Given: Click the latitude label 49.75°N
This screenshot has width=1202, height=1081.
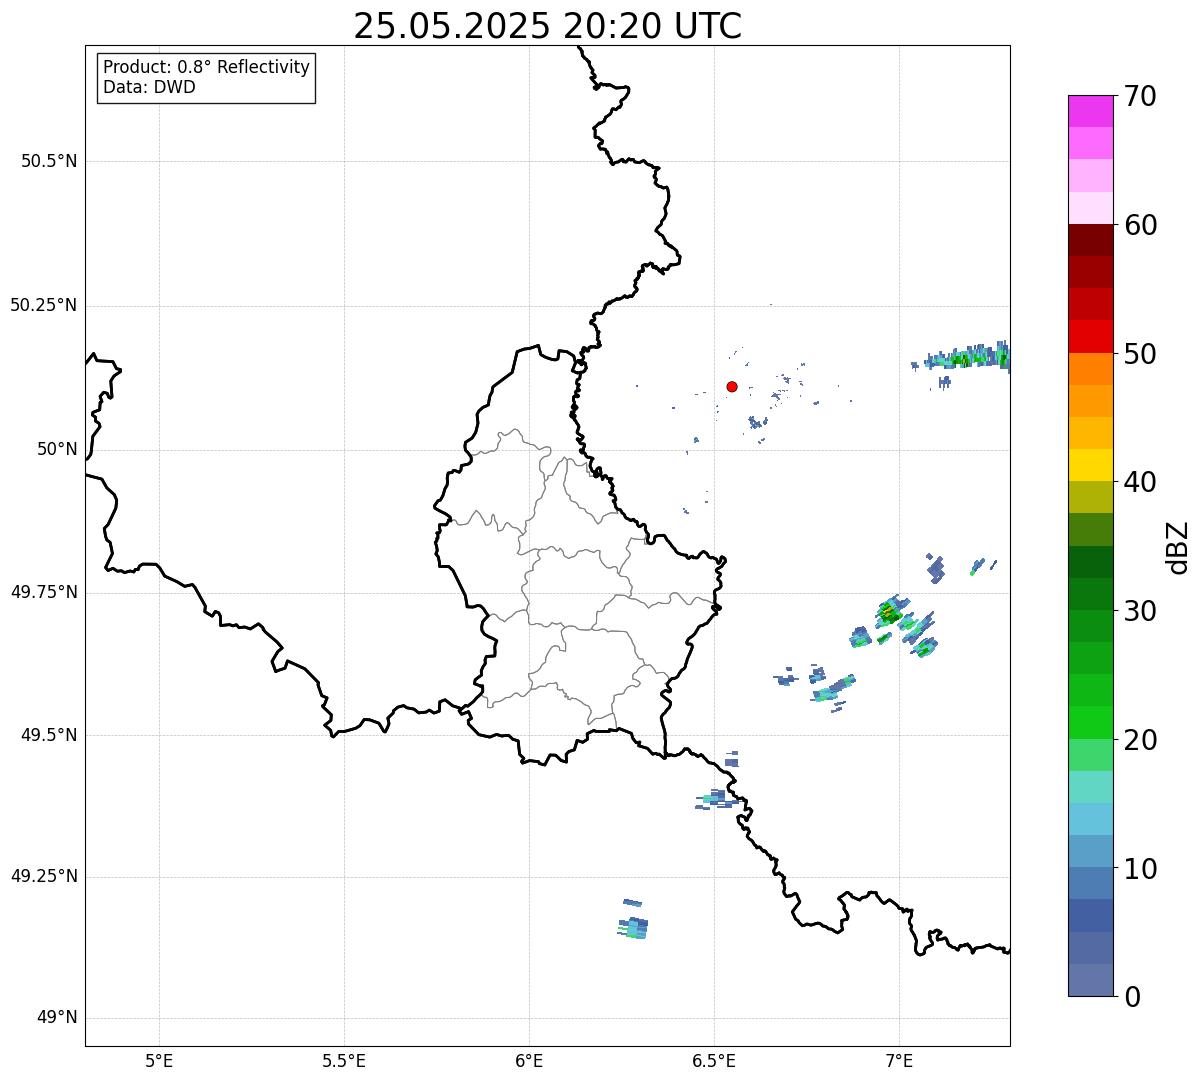Looking at the screenshot, I should click(43, 592).
